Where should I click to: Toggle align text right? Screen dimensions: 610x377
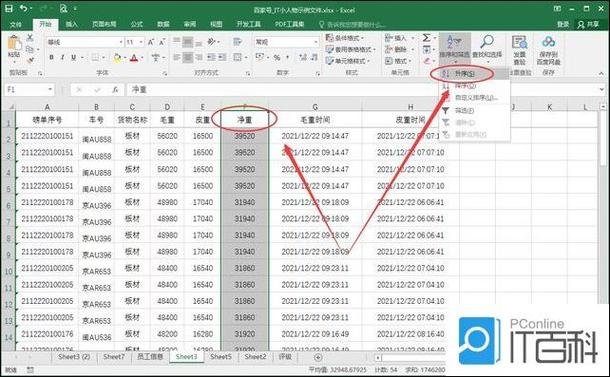[x=199, y=58]
